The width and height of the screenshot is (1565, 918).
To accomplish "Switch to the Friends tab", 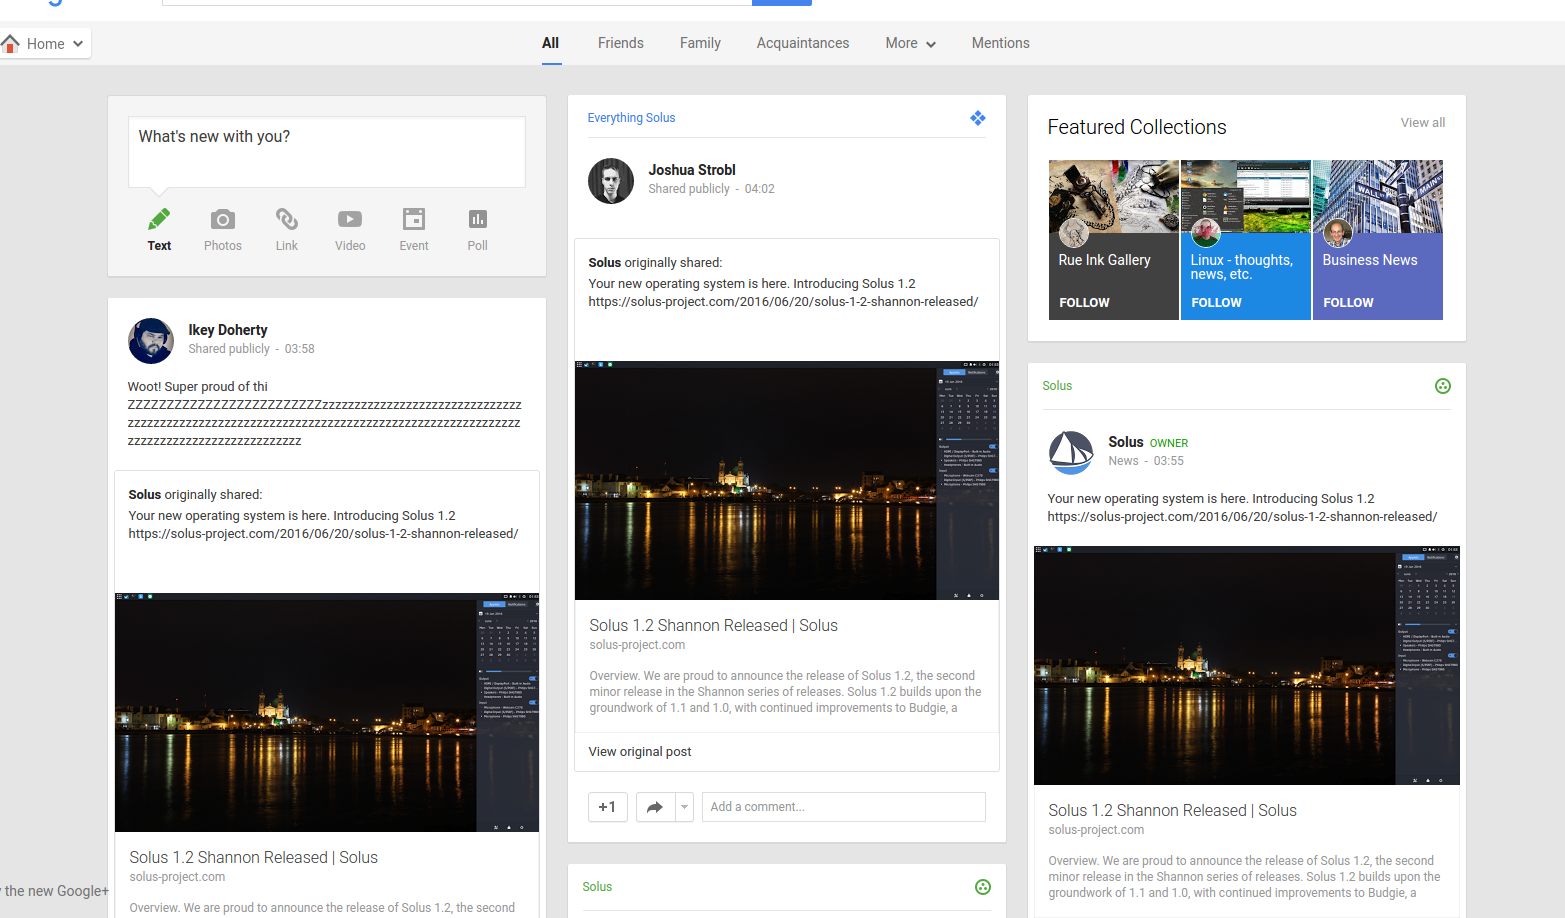I will click(x=621, y=43).
